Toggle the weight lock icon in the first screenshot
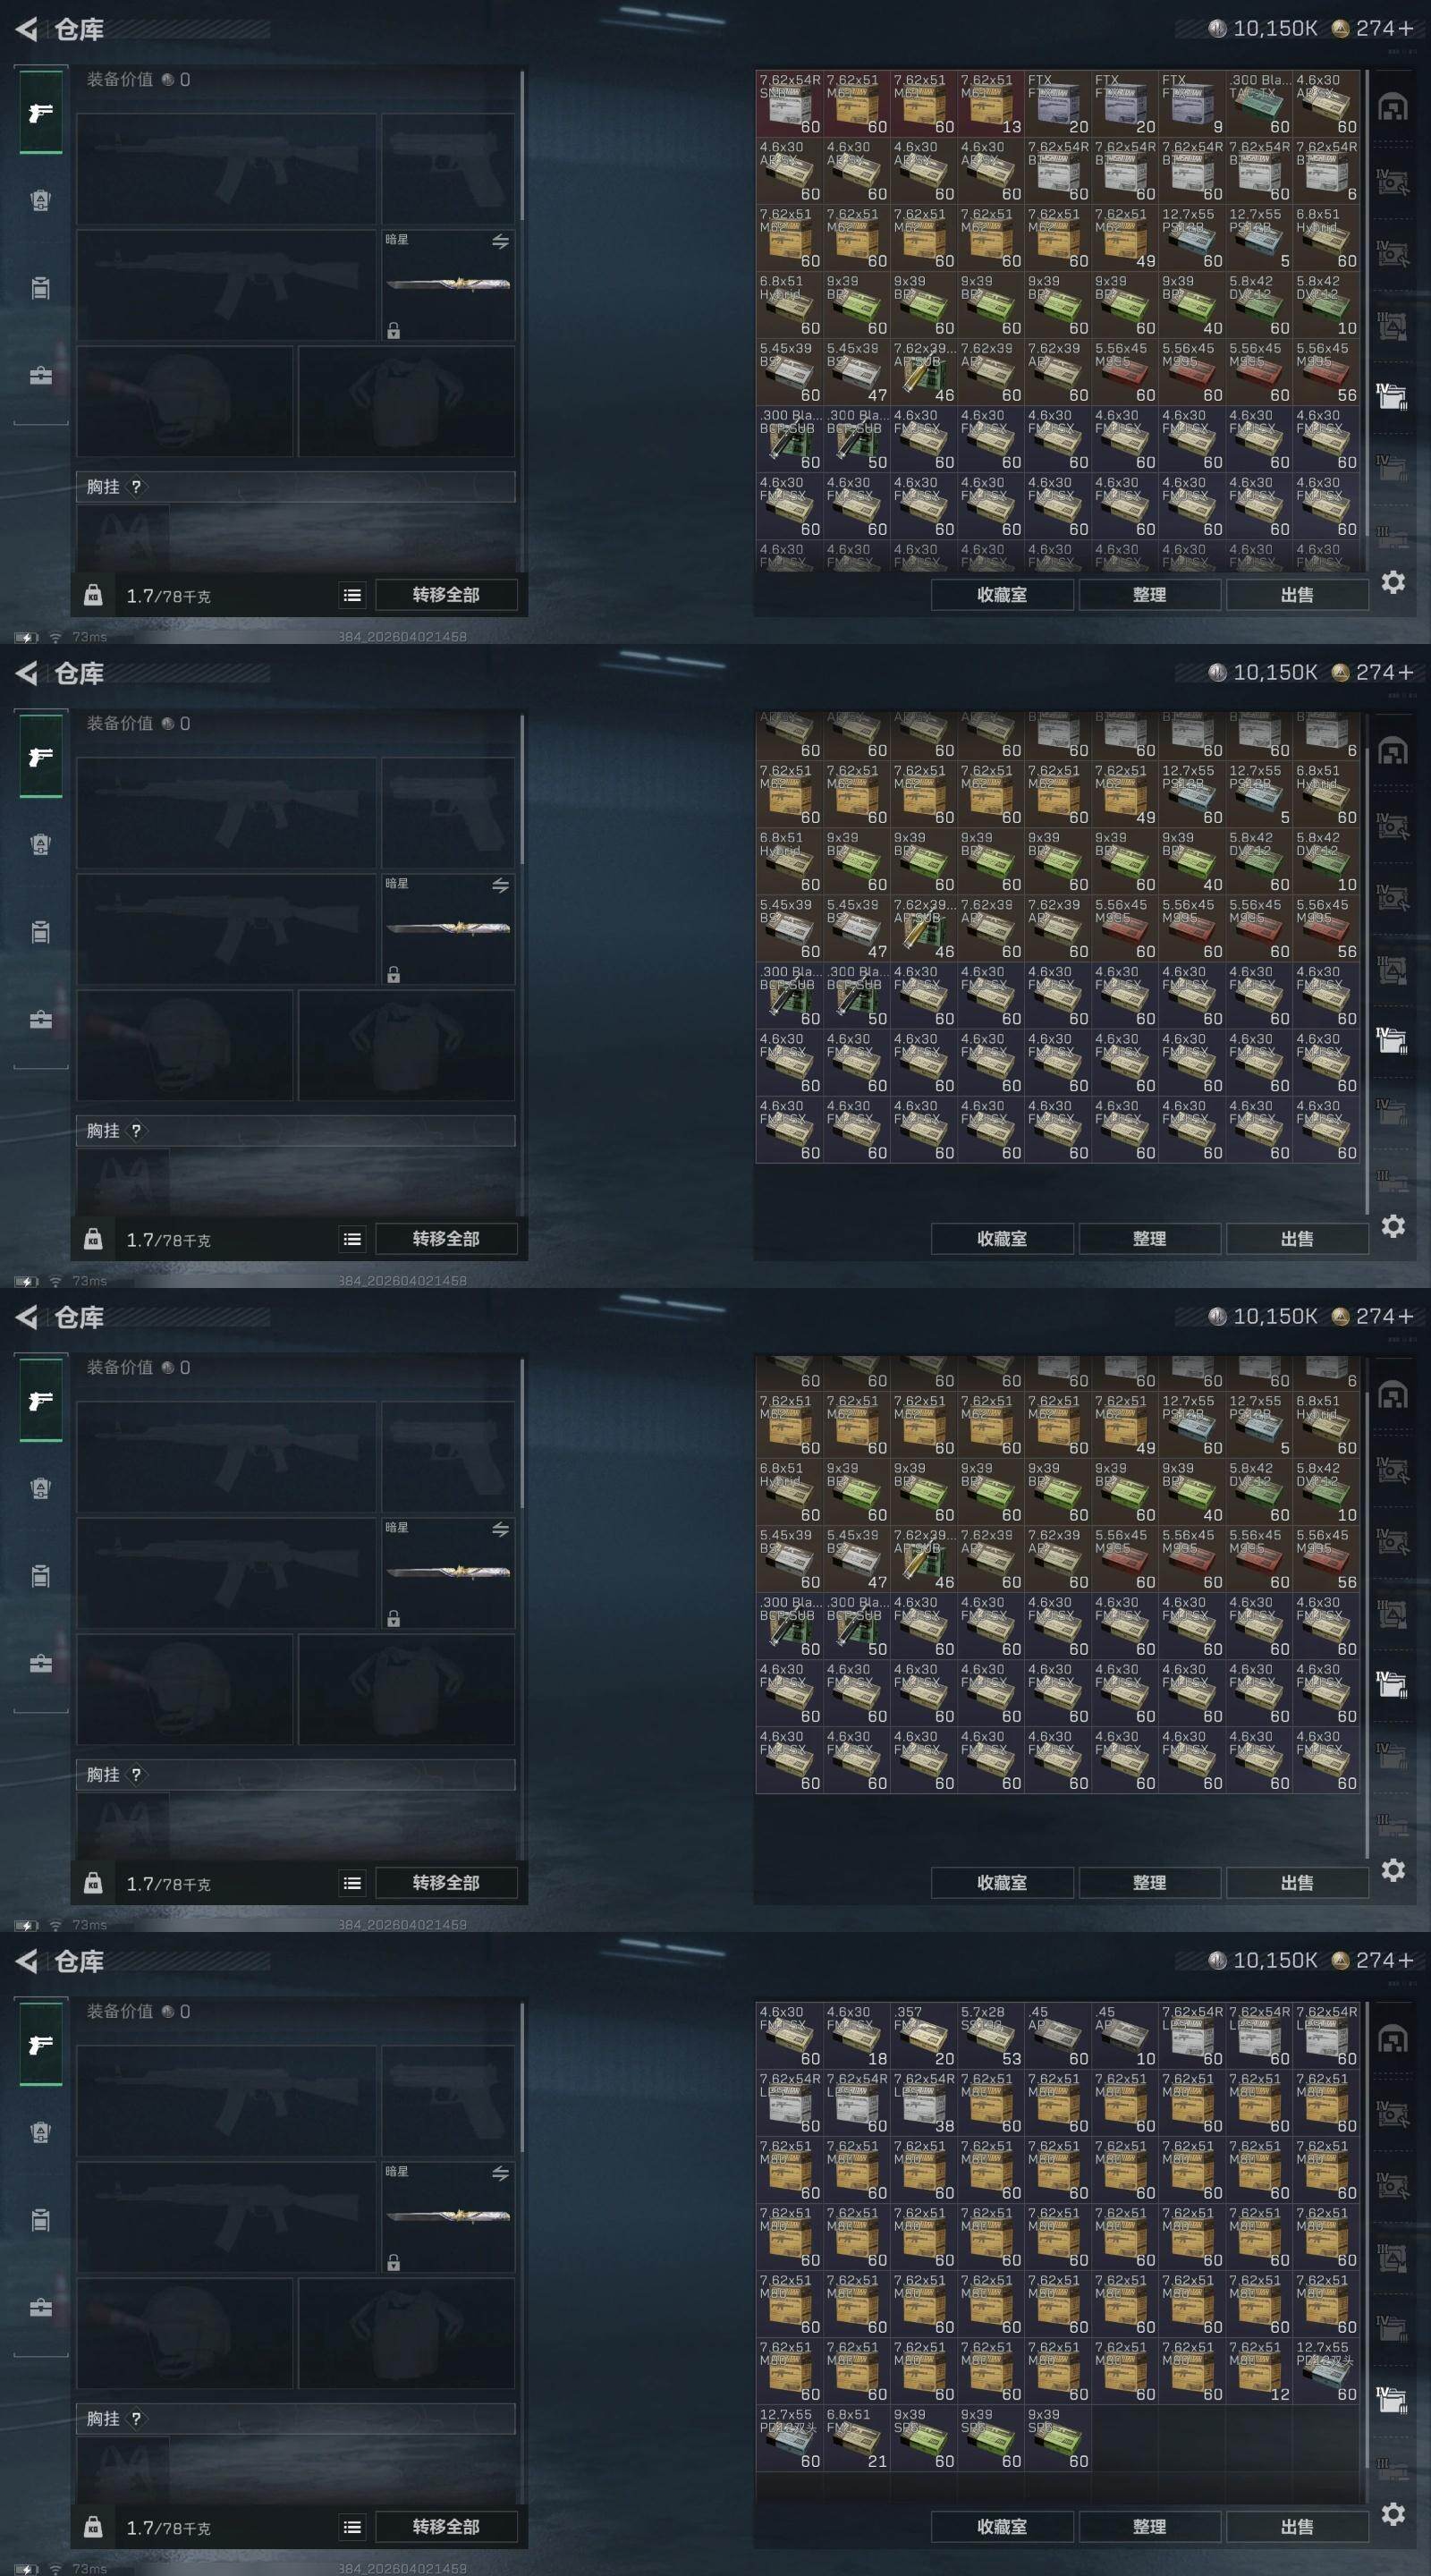 pos(93,595)
